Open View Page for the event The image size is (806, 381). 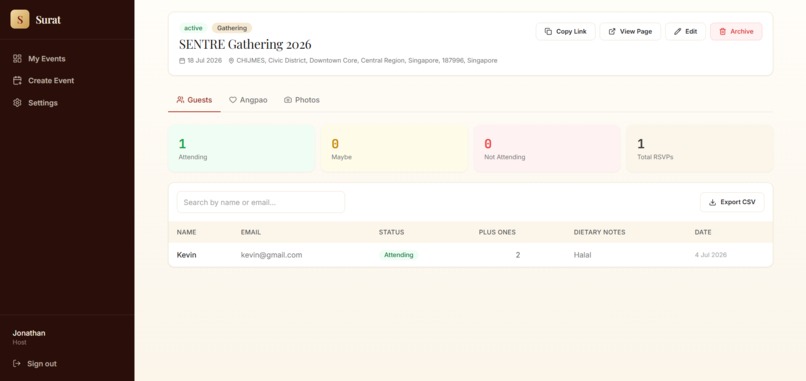[x=630, y=31]
